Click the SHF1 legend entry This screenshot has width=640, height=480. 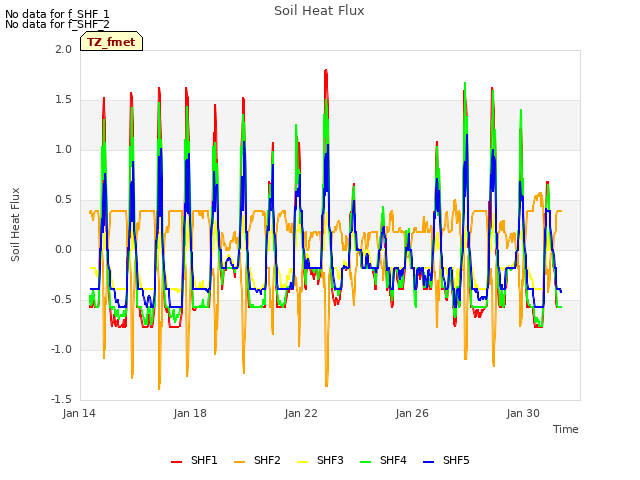click(194, 460)
